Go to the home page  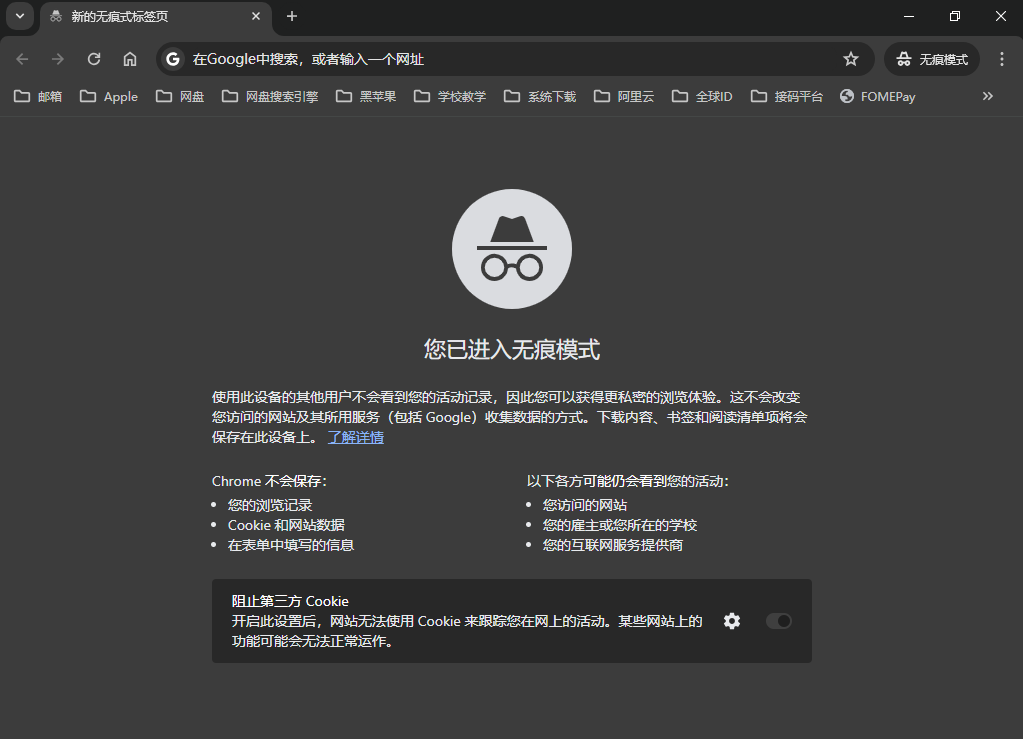130,59
